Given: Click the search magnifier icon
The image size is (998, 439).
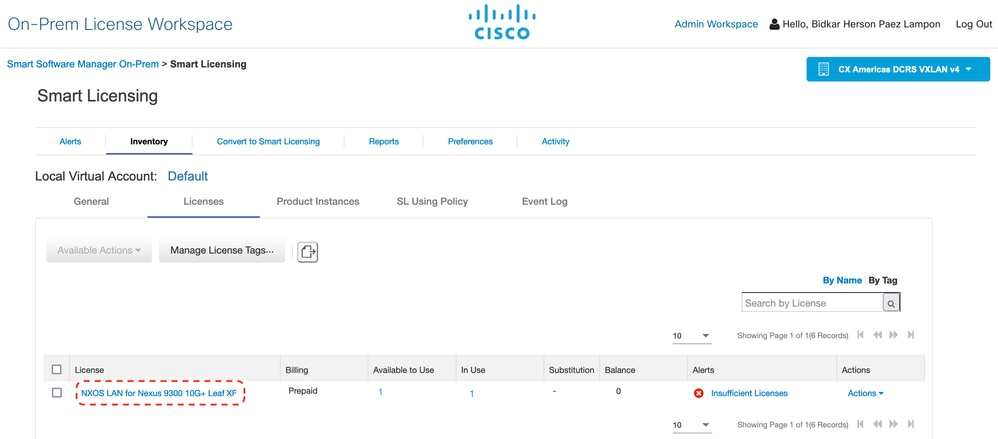Looking at the screenshot, I should tap(891, 303).
